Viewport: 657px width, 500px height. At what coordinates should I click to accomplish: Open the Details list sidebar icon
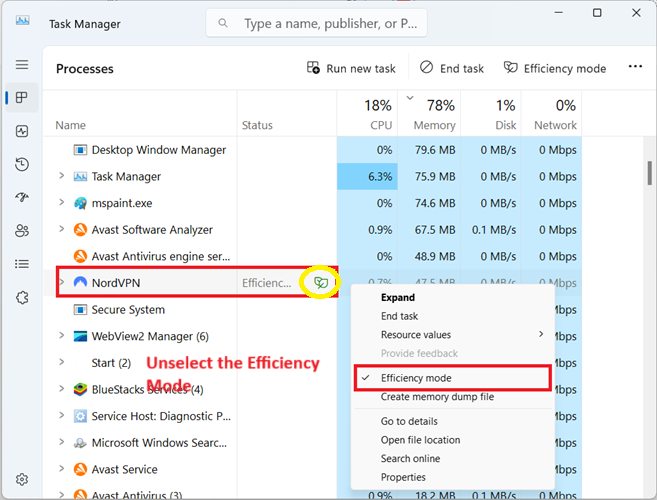[22, 264]
